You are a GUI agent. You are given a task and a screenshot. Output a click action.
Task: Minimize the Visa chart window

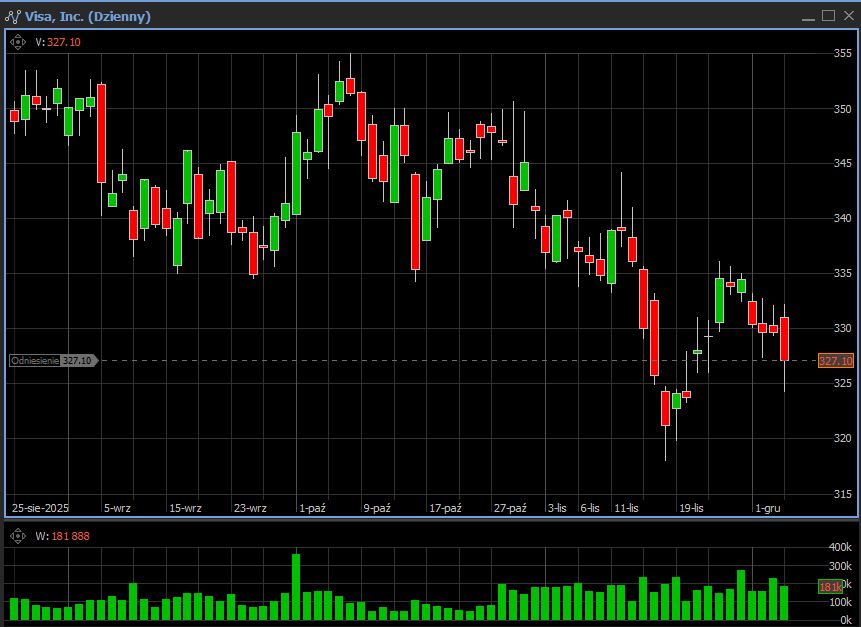[808, 15]
